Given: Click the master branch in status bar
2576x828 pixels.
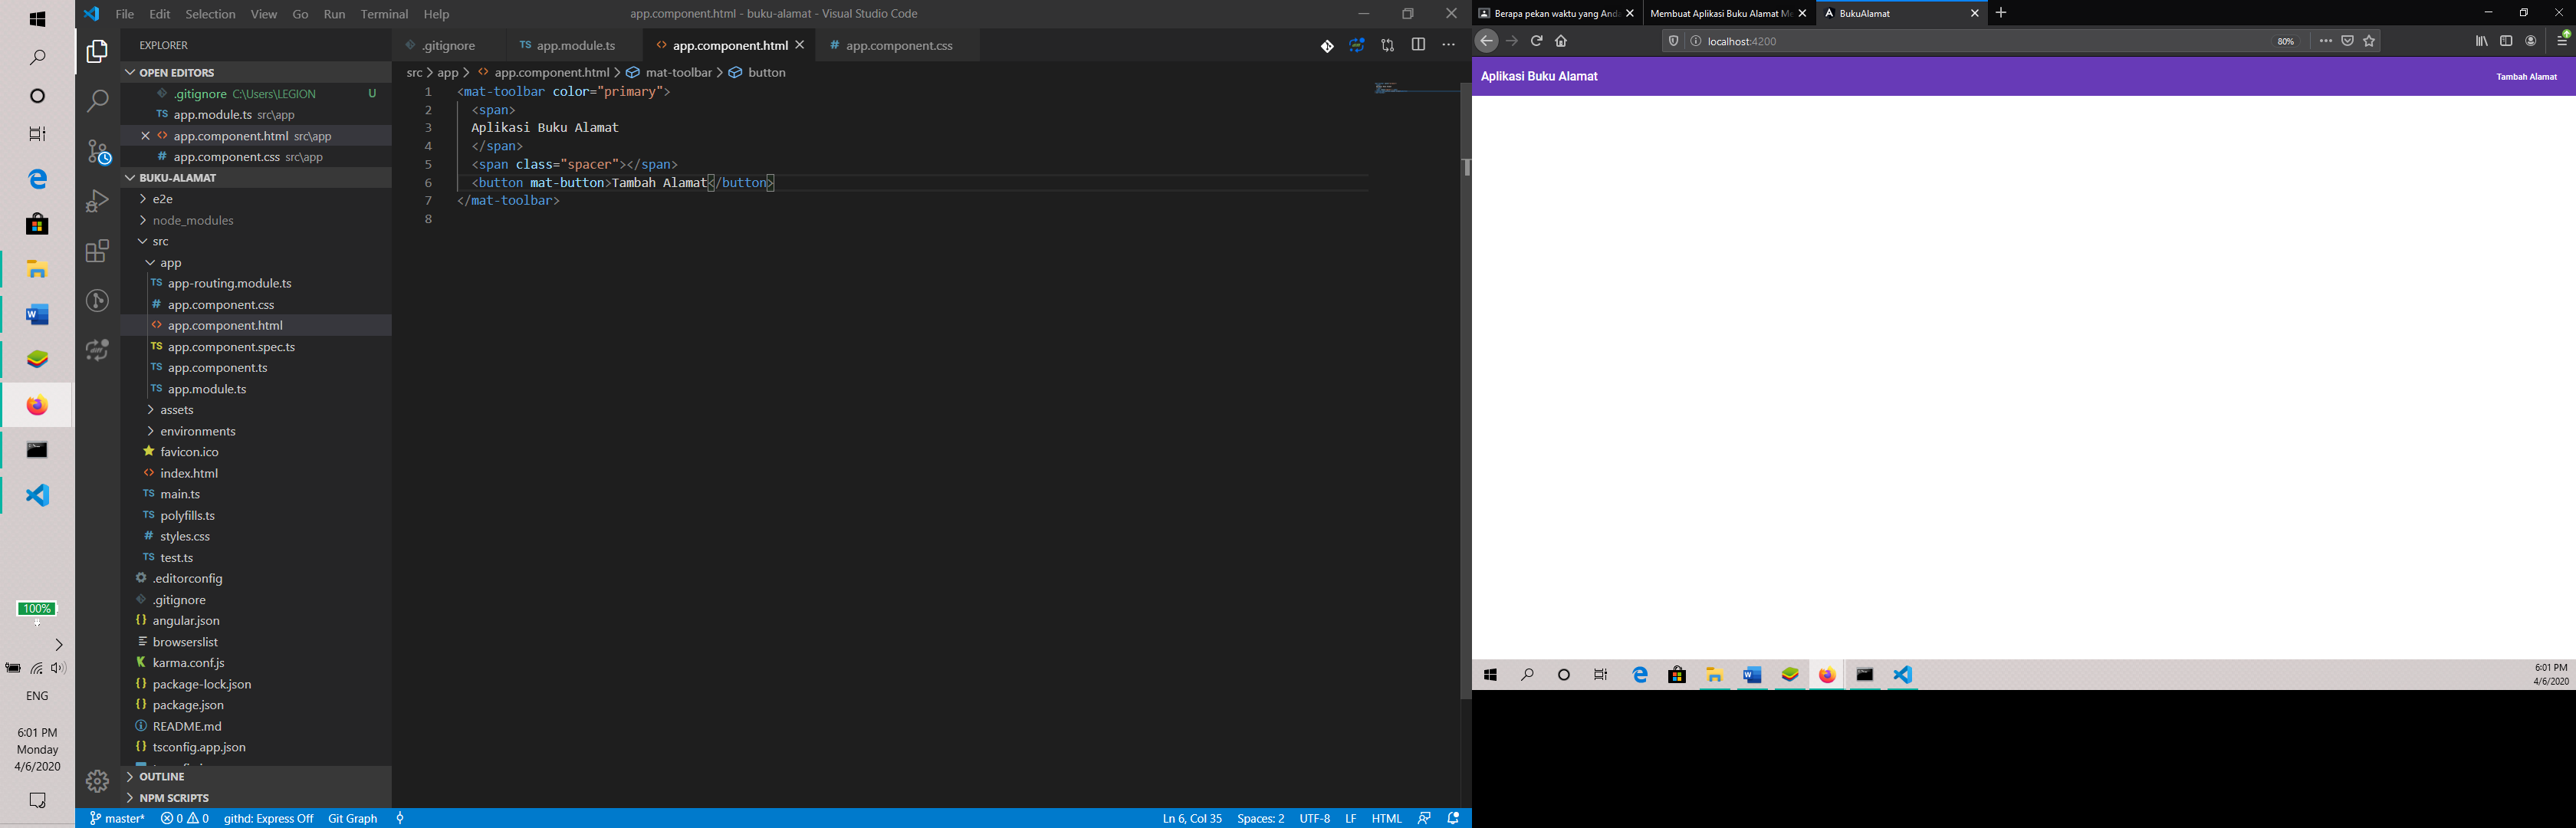Looking at the screenshot, I should tap(117, 818).
